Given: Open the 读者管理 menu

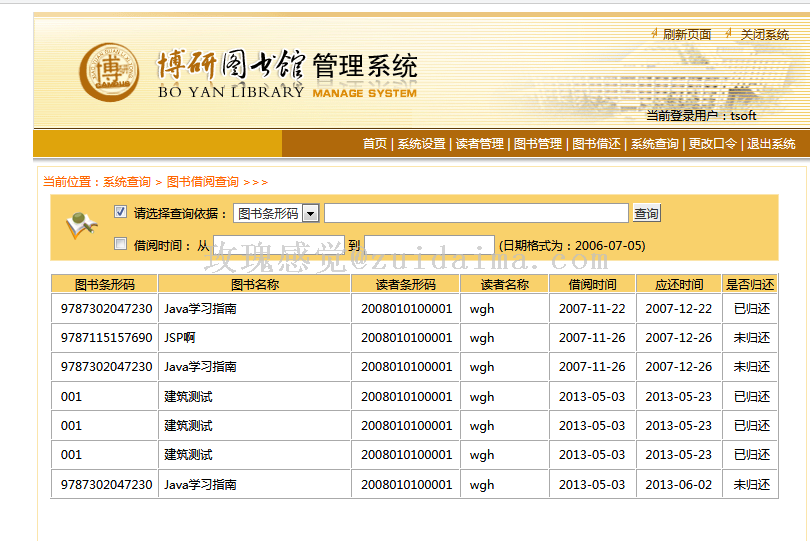Looking at the screenshot, I should pos(479,144).
